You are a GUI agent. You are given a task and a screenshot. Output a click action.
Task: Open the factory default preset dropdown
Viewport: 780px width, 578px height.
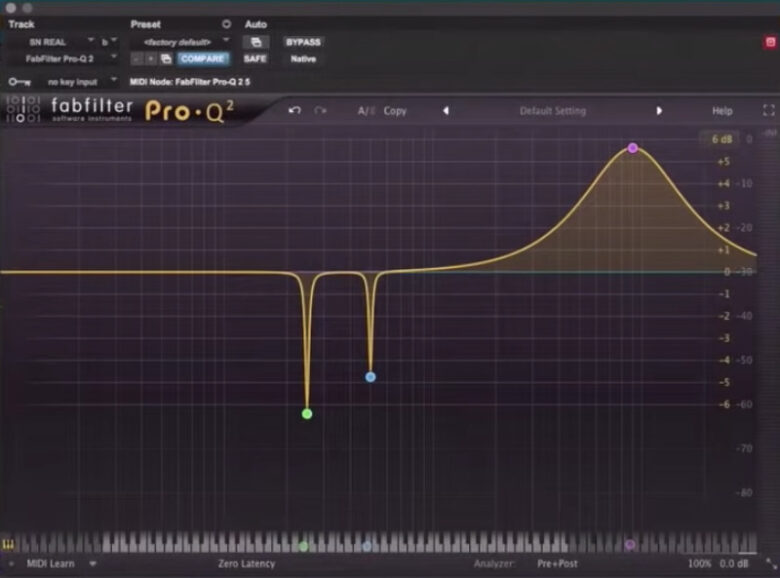[180, 42]
